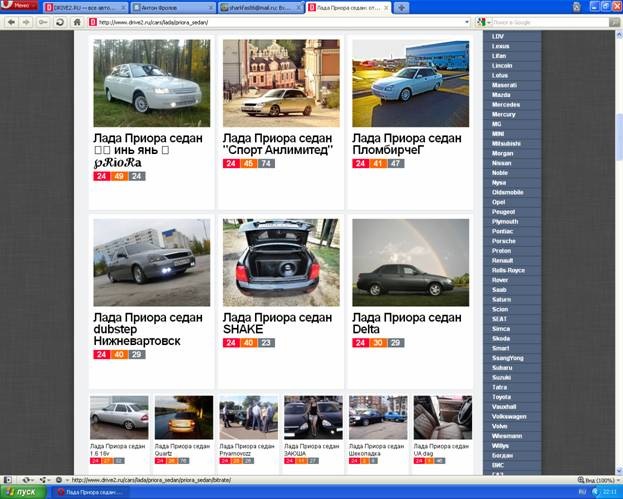Open the white Priora 'инь янь' photo
Image resolution: width=623 pixels, height=499 pixels.
click(152, 83)
